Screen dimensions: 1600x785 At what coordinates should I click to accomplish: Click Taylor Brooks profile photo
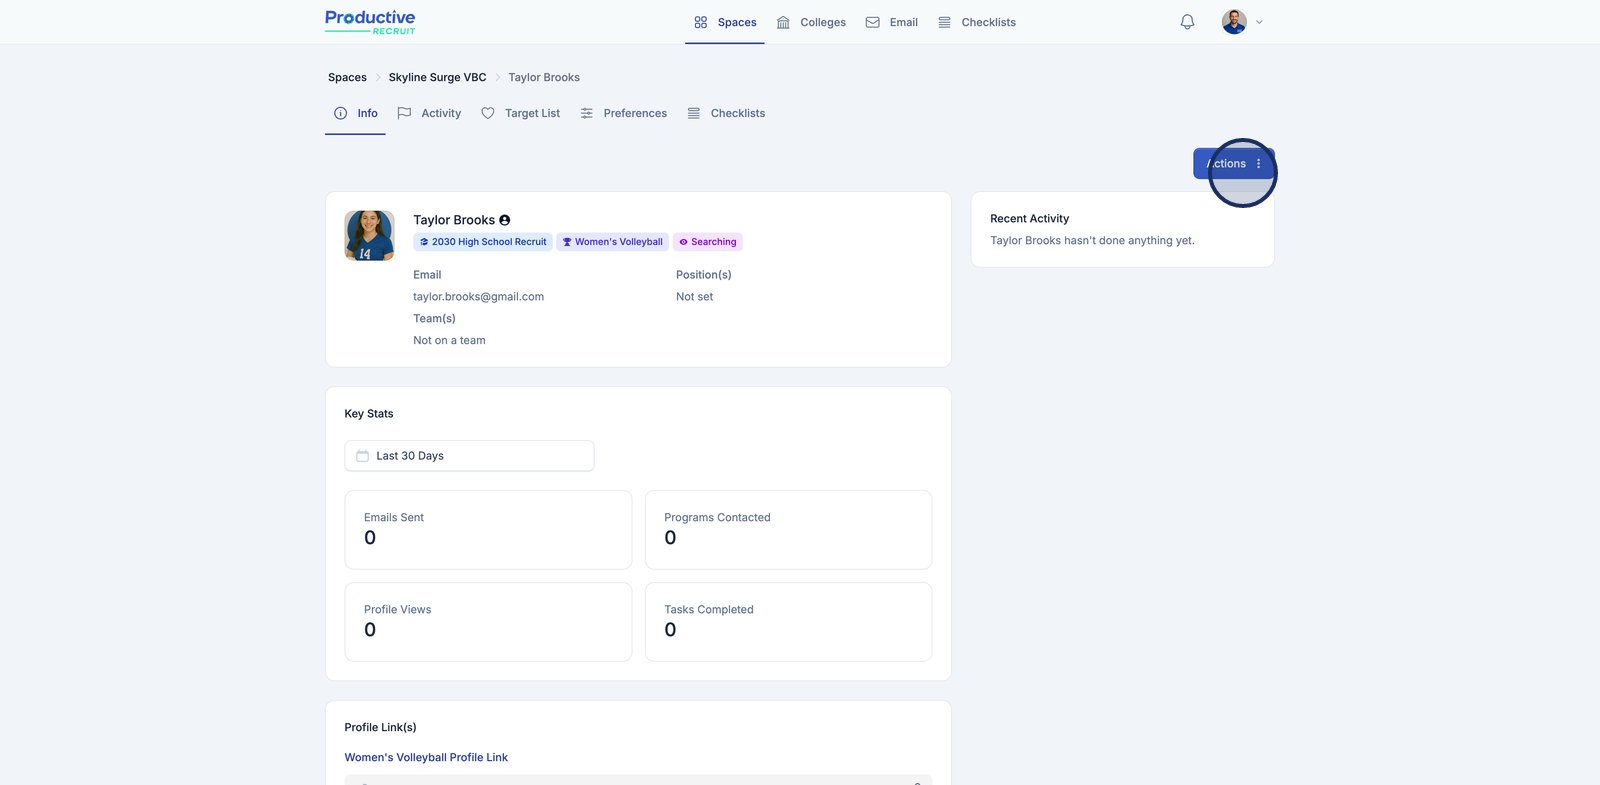click(369, 236)
